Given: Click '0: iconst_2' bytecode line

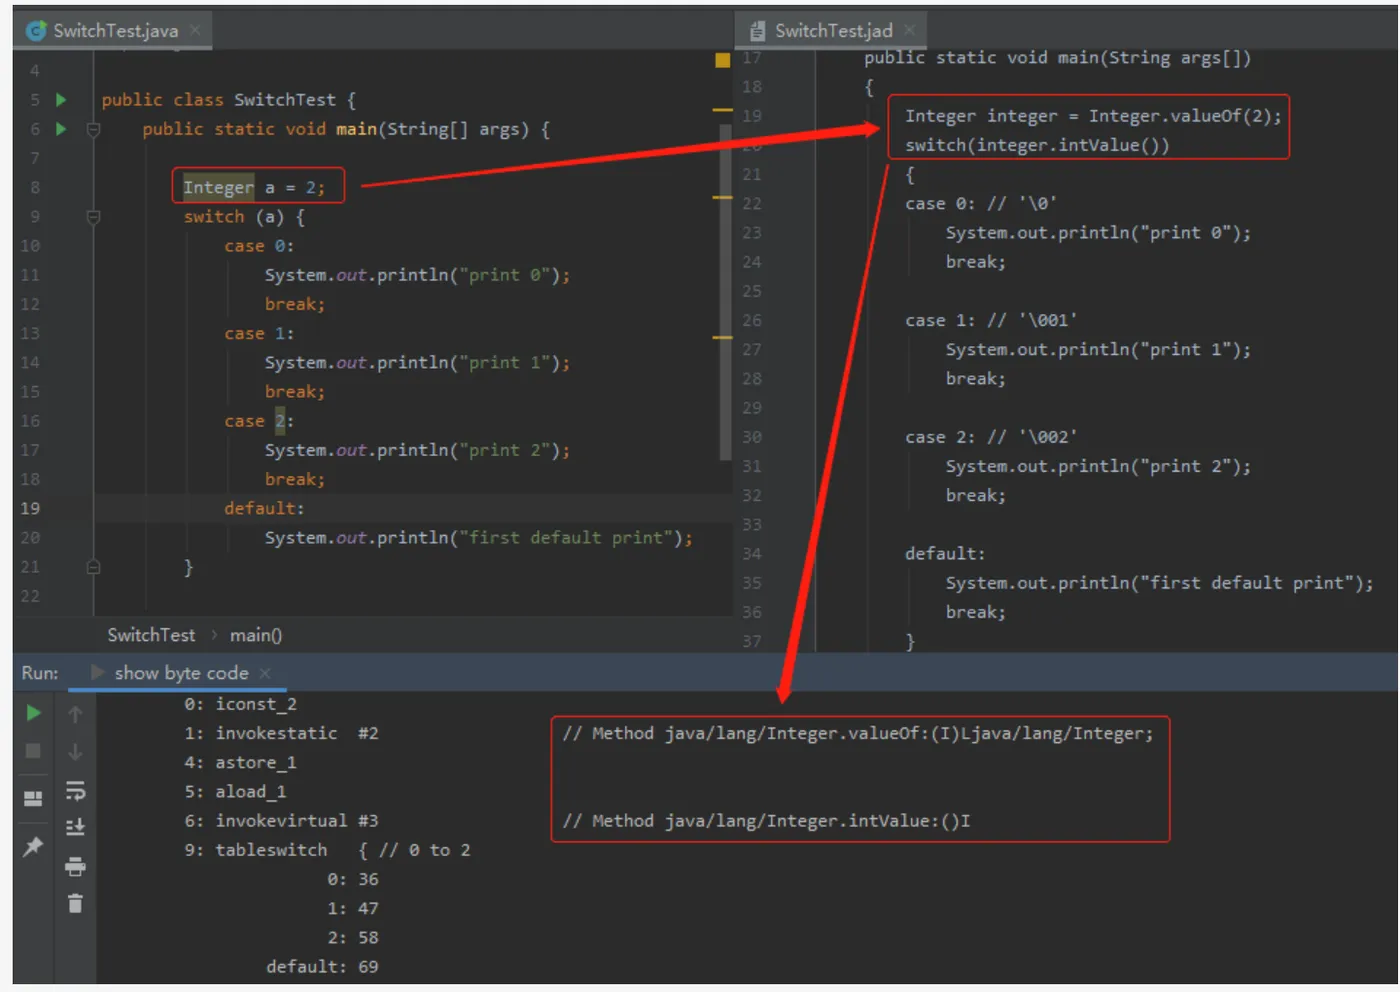Looking at the screenshot, I should tap(241, 704).
